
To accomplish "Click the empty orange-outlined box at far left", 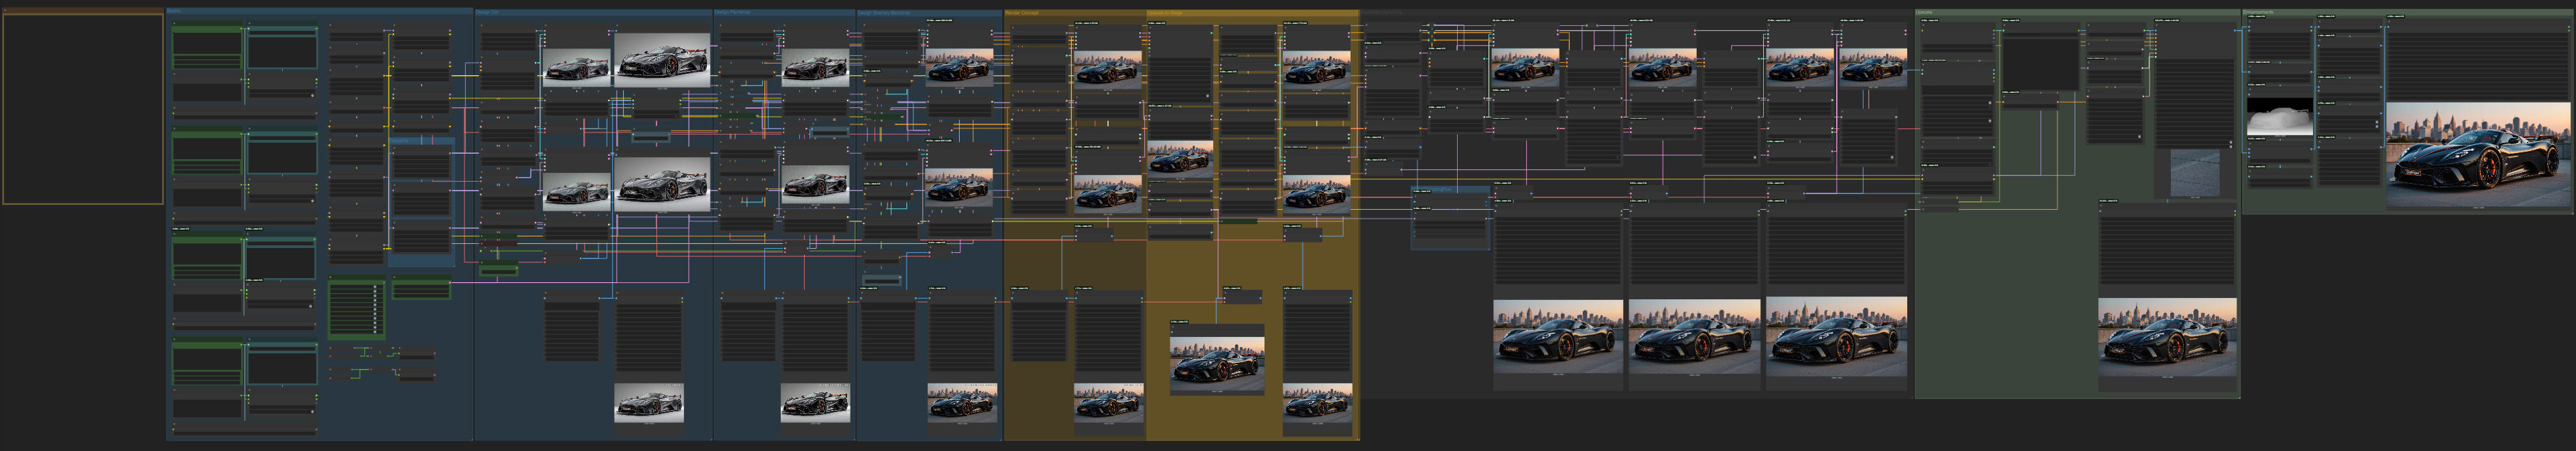I will 83,109.
